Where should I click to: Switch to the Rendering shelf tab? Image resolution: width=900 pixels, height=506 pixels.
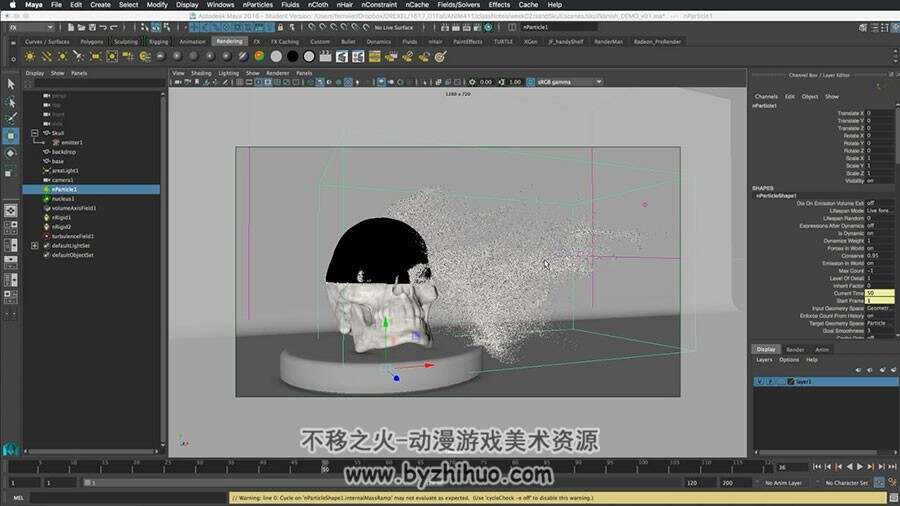[x=230, y=41]
